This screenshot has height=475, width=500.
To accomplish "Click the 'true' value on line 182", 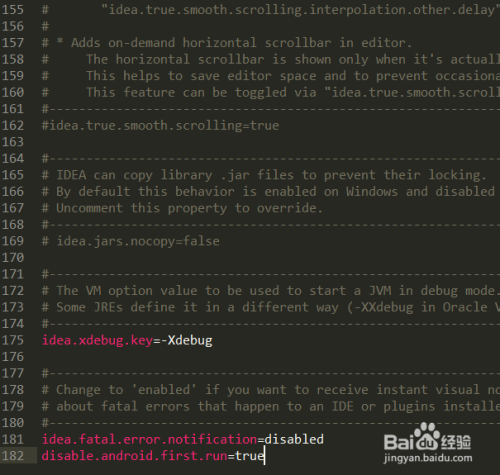I will (x=250, y=456).
